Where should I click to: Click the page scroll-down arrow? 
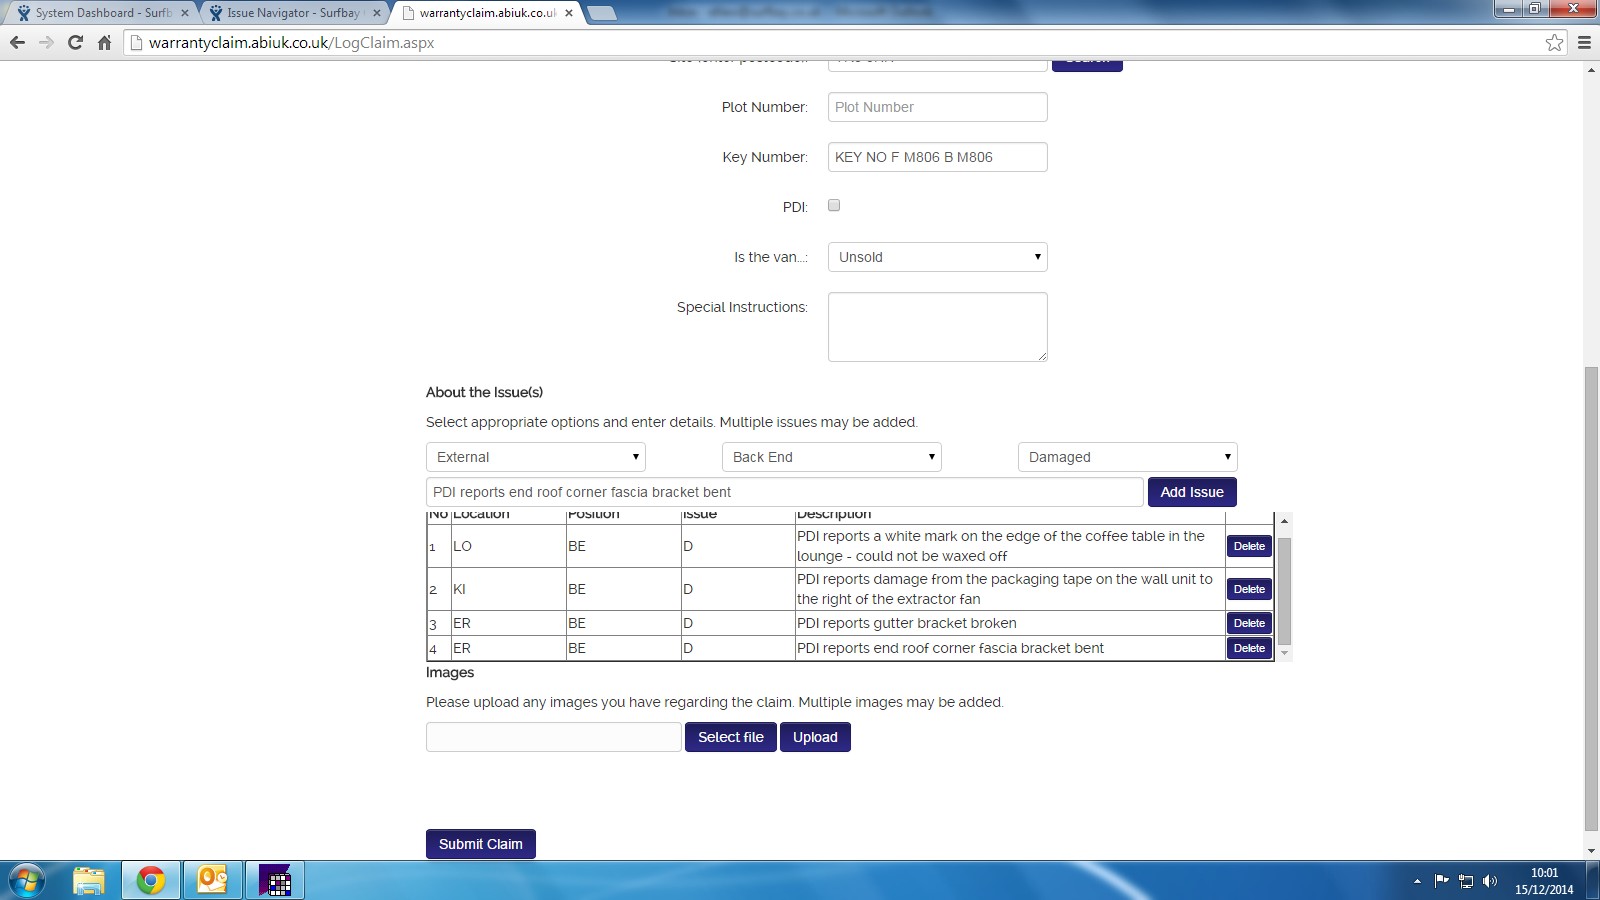(x=1591, y=851)
